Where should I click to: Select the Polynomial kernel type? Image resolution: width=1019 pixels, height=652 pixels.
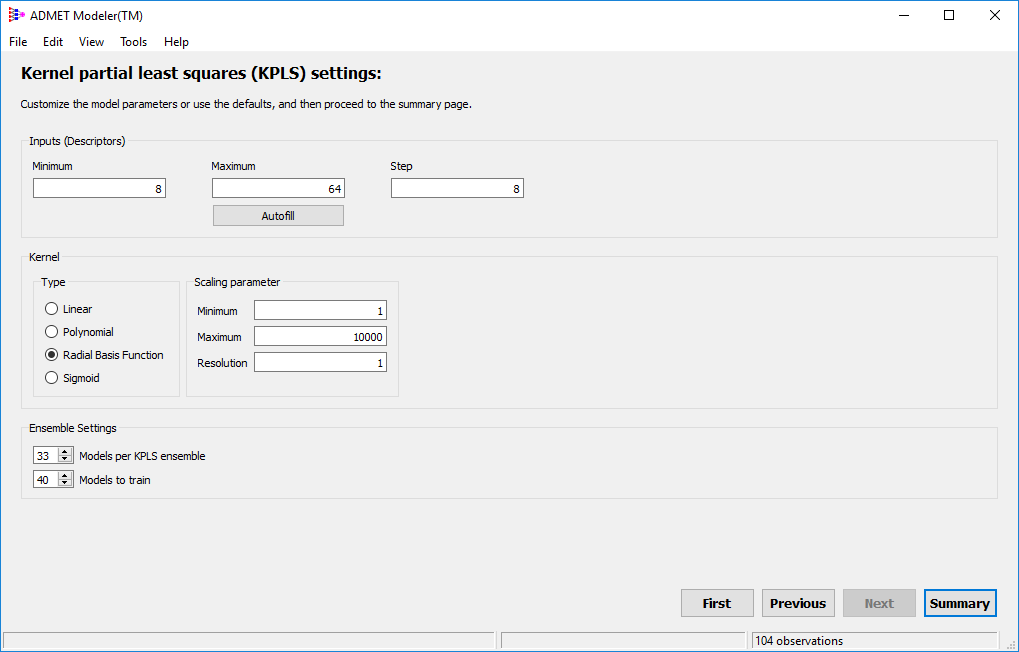click(x=79, y=332)
